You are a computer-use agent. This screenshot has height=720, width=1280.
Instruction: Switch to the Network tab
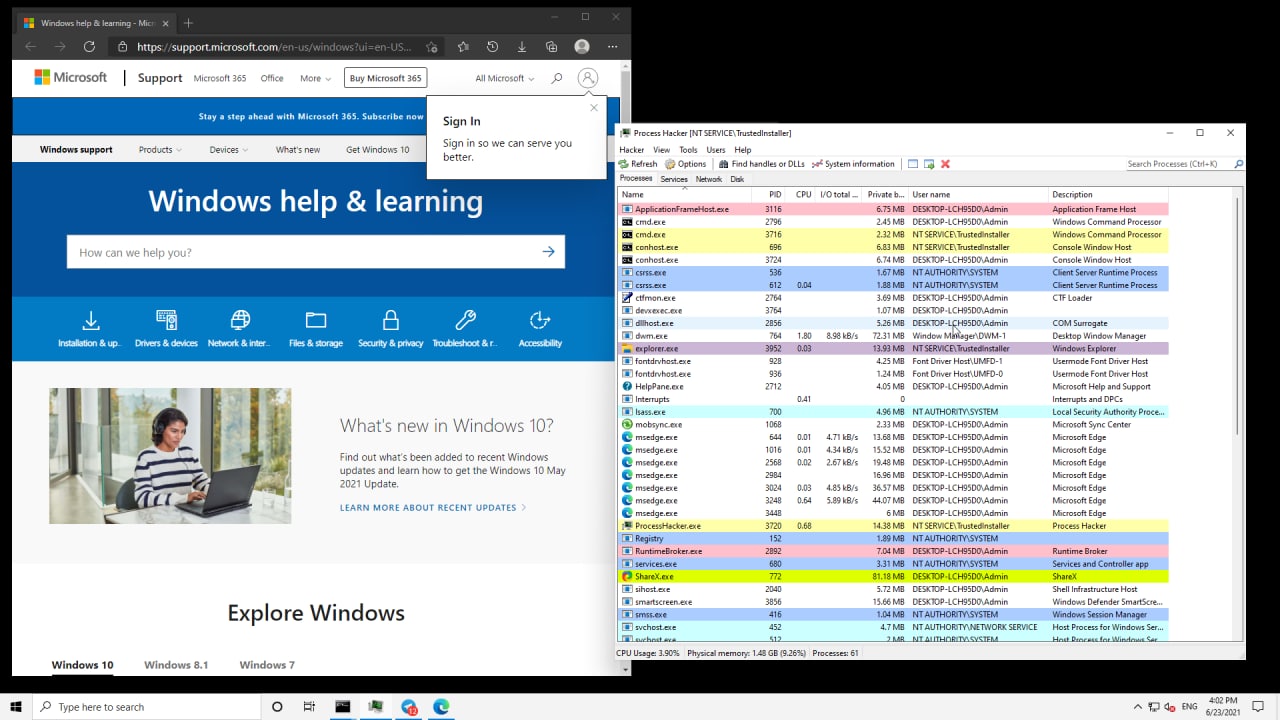coord(709,179)
